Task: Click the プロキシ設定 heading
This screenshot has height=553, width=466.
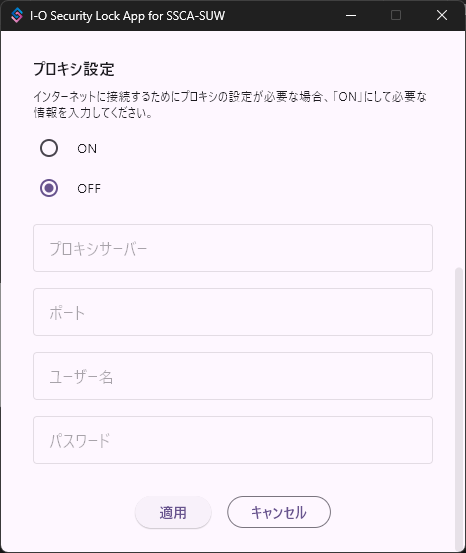Action: 74,69
